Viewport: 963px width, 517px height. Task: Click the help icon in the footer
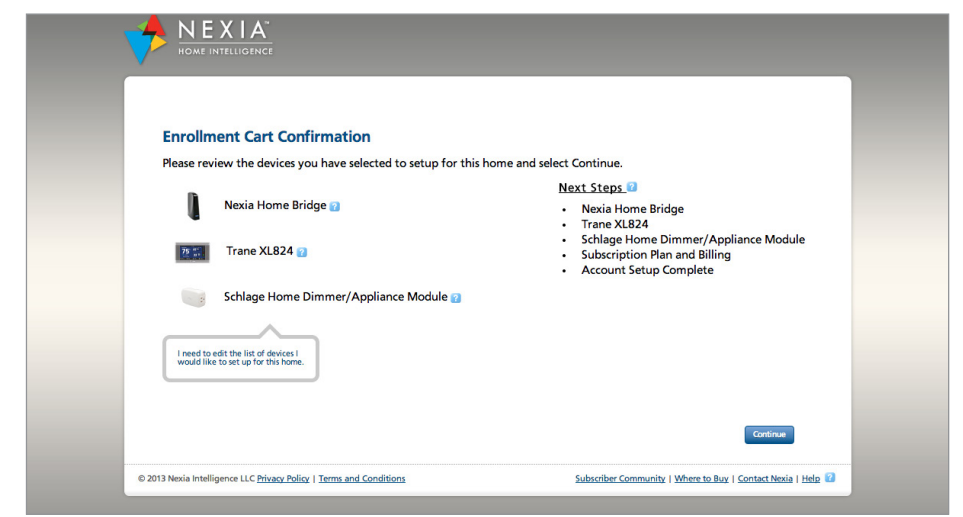(x=830, y=477)
